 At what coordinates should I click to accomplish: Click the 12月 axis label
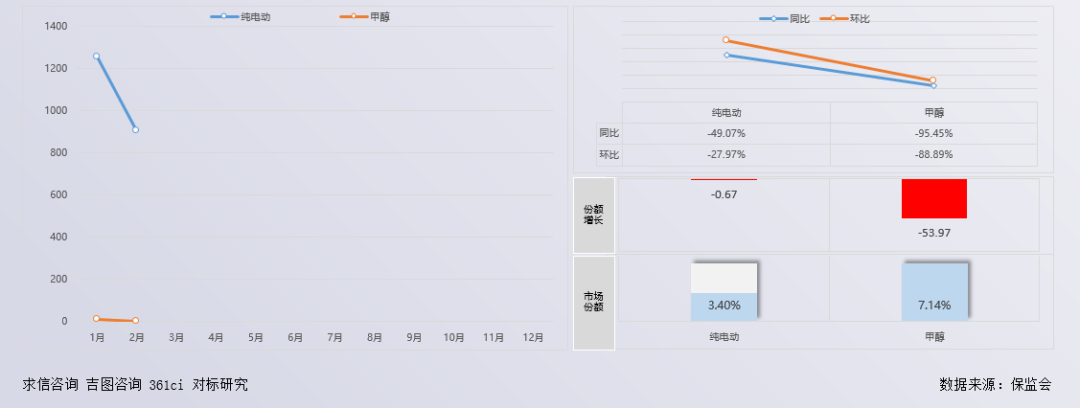click(533, 338)
